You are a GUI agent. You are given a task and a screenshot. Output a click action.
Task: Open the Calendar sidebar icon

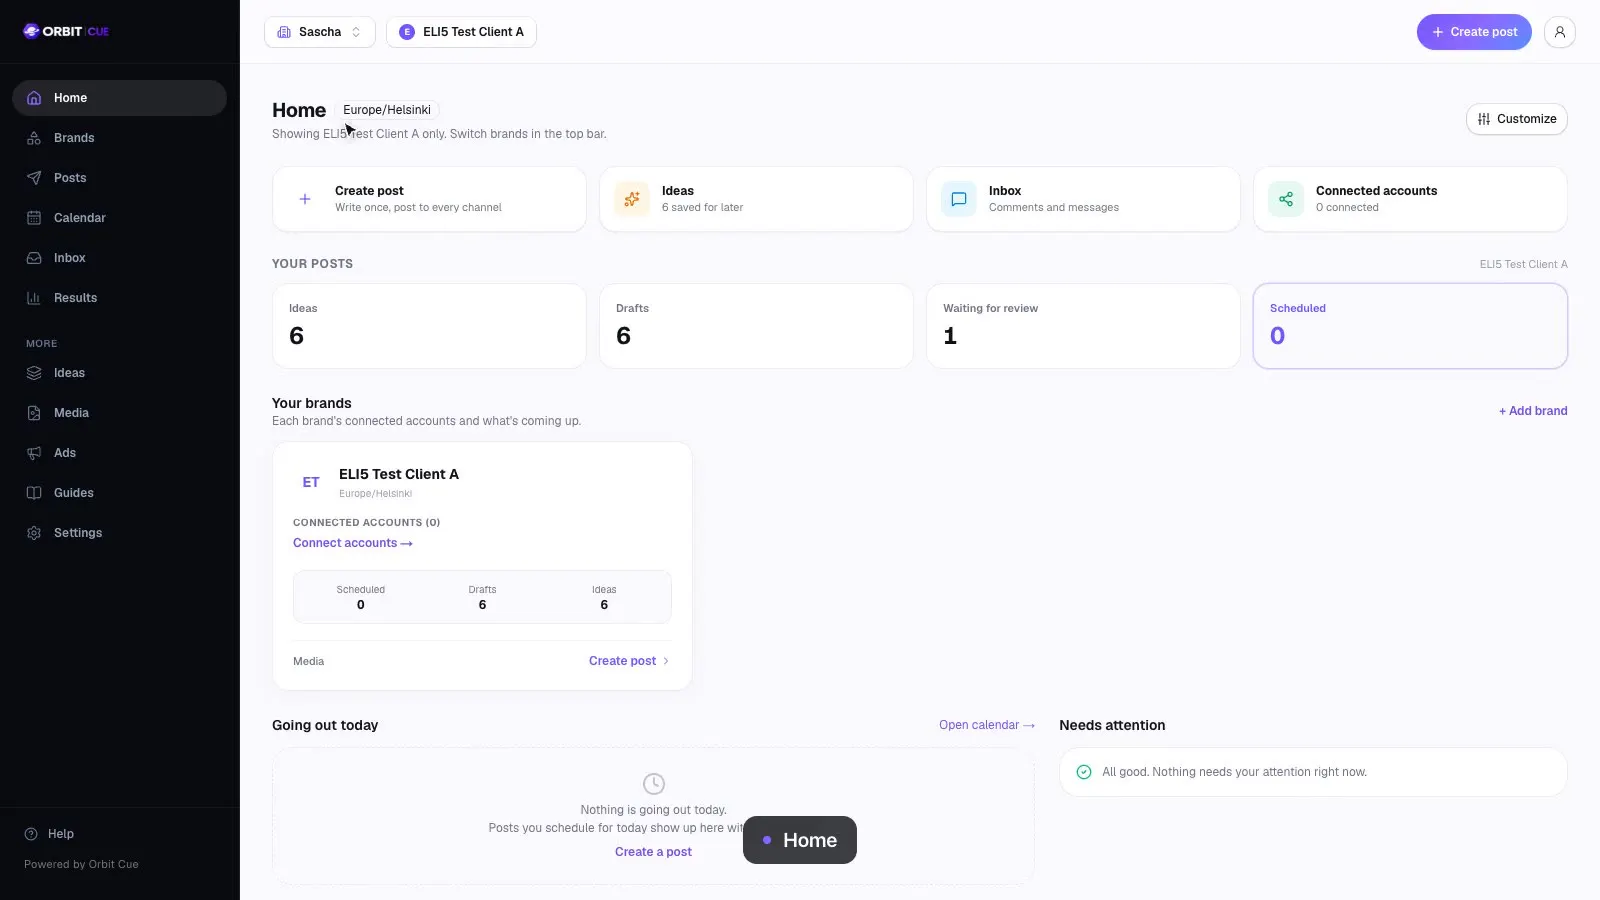tap(34, 218)
